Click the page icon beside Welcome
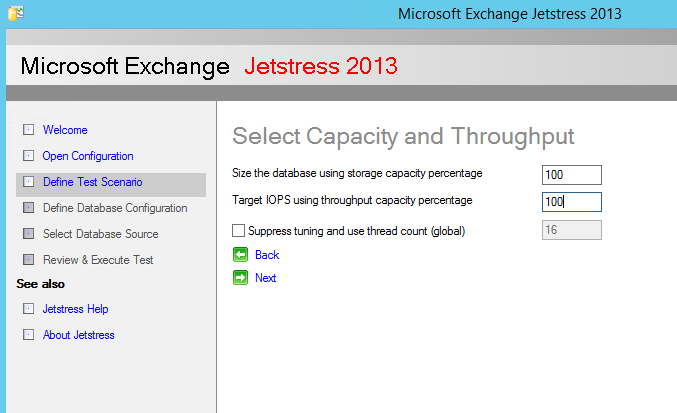The image size is (677, 413). [28, 130]
